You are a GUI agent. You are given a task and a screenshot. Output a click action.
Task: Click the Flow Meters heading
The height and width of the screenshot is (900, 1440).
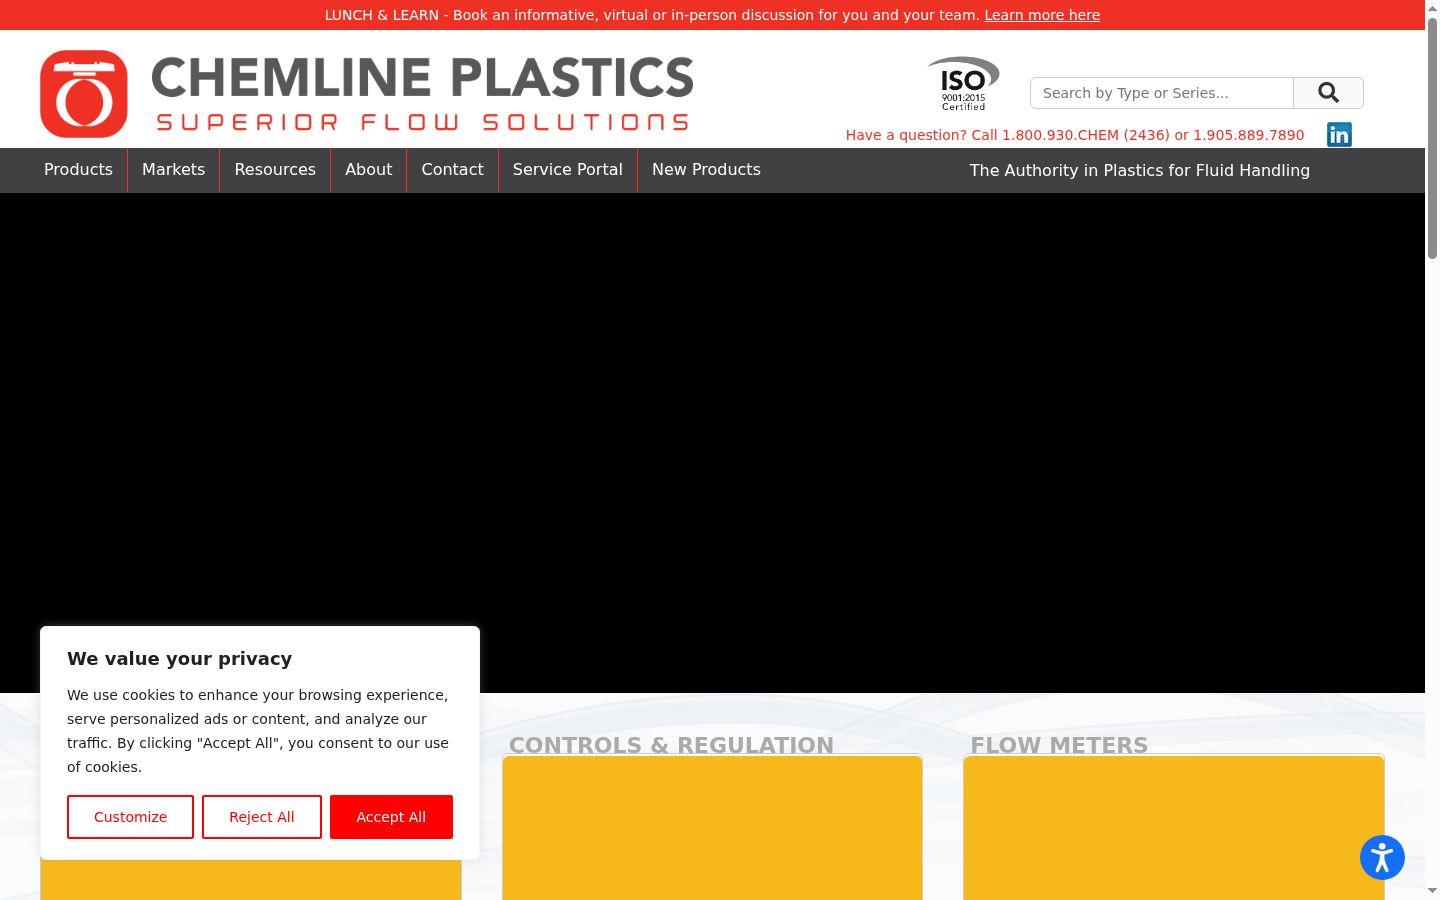coord(1059,745)
